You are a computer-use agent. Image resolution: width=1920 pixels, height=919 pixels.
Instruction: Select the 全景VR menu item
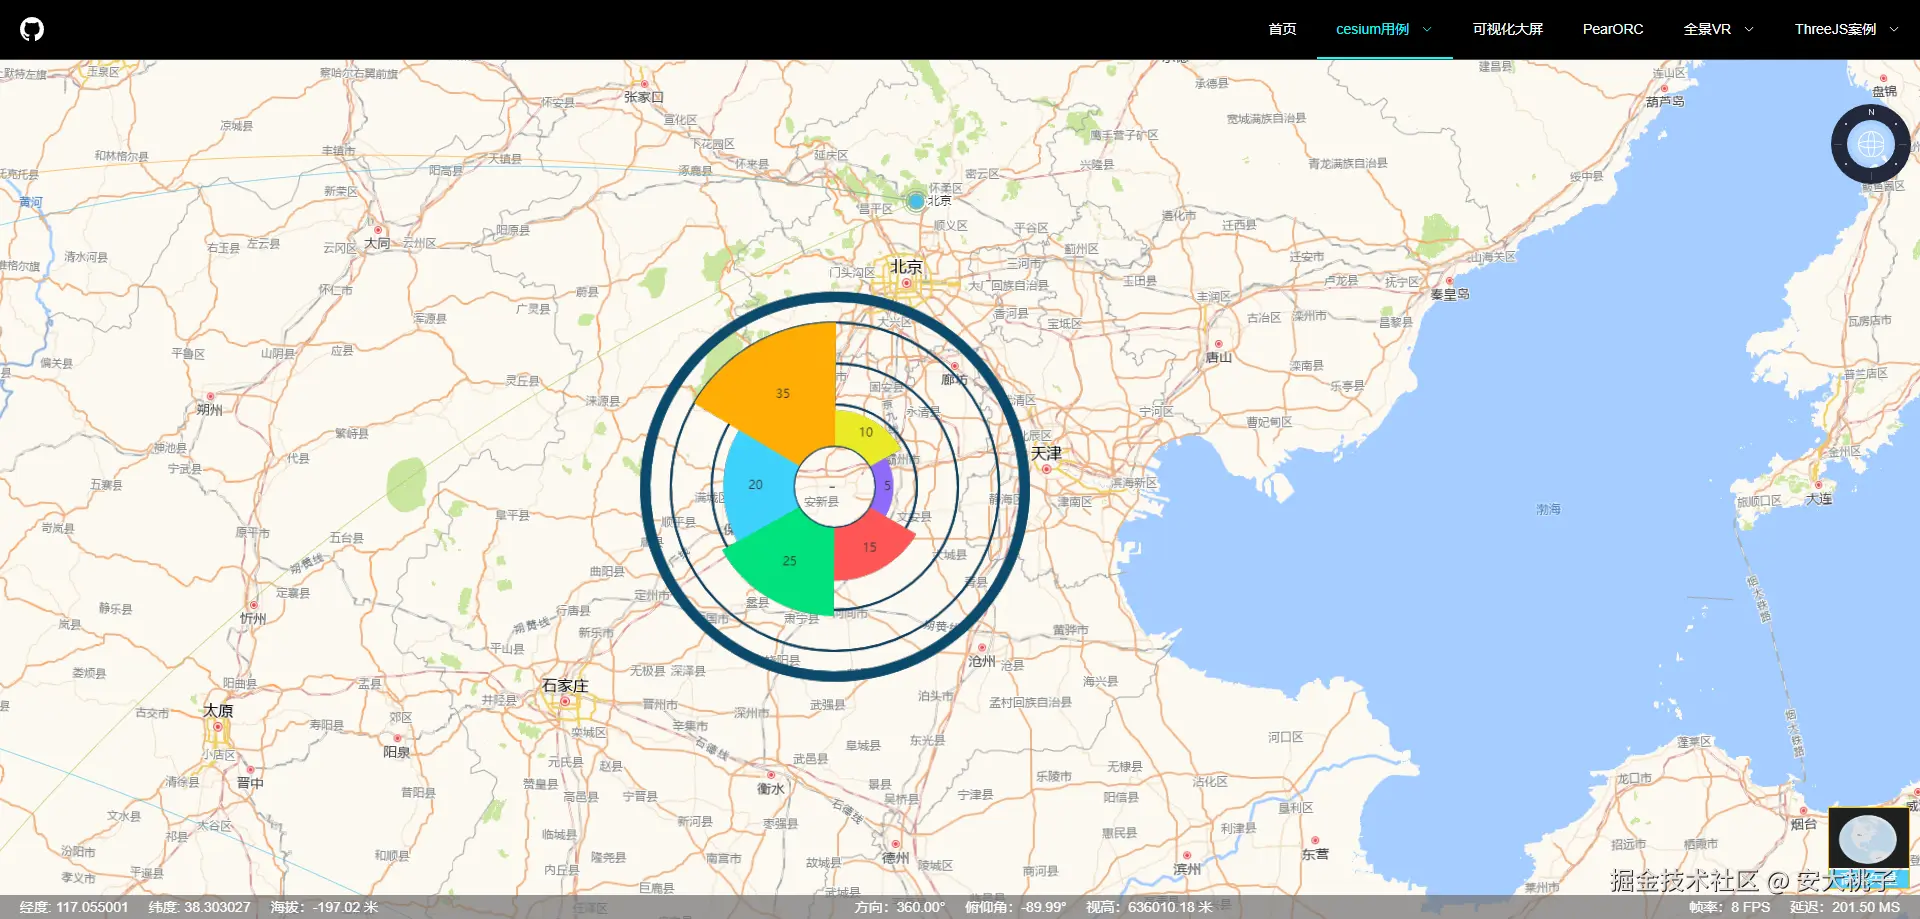(x=1706, y=29)
